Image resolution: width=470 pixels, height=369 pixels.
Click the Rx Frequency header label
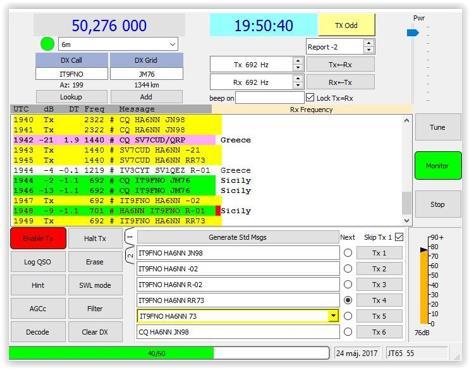312,109
